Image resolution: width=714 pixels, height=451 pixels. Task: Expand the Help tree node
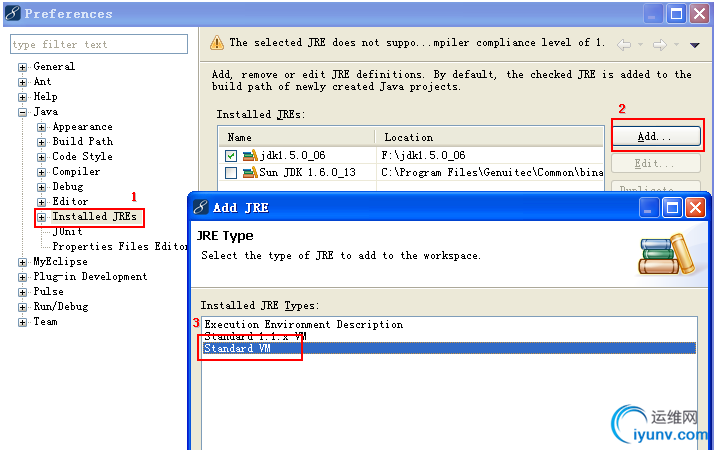point(22,97)
